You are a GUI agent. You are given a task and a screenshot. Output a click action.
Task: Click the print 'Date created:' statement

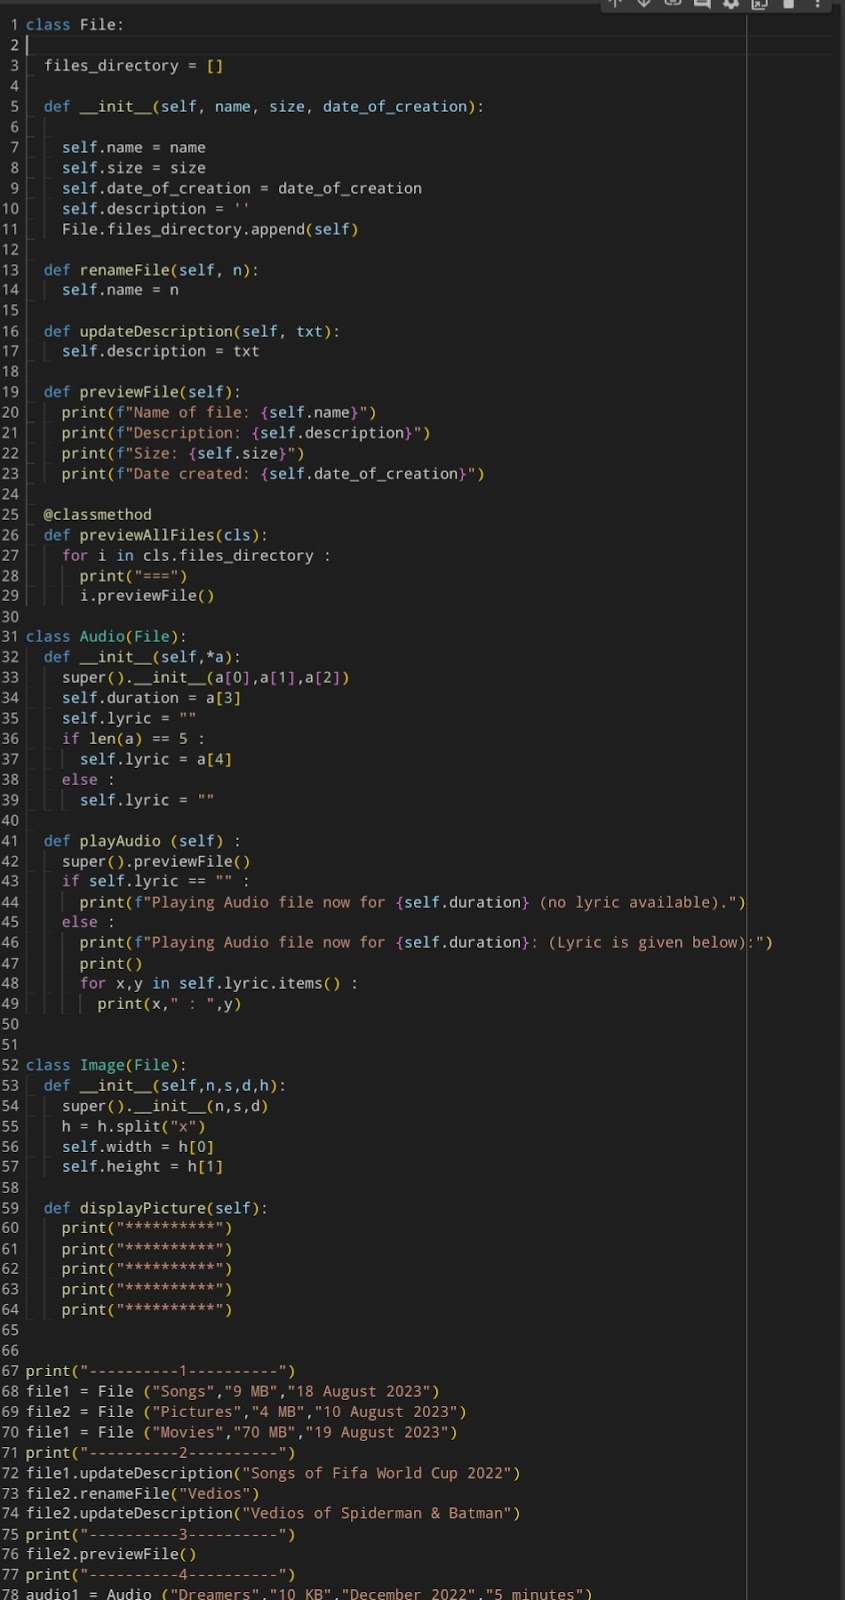273,474
